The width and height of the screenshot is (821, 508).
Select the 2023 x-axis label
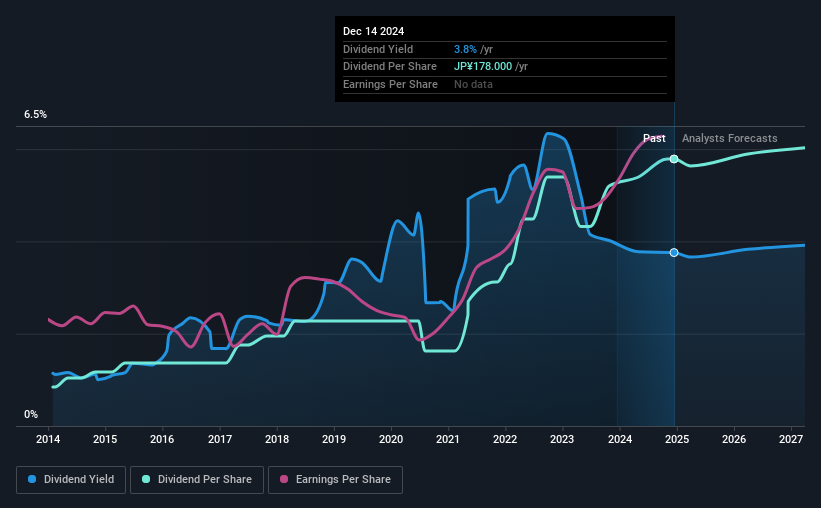click(562, 439)
